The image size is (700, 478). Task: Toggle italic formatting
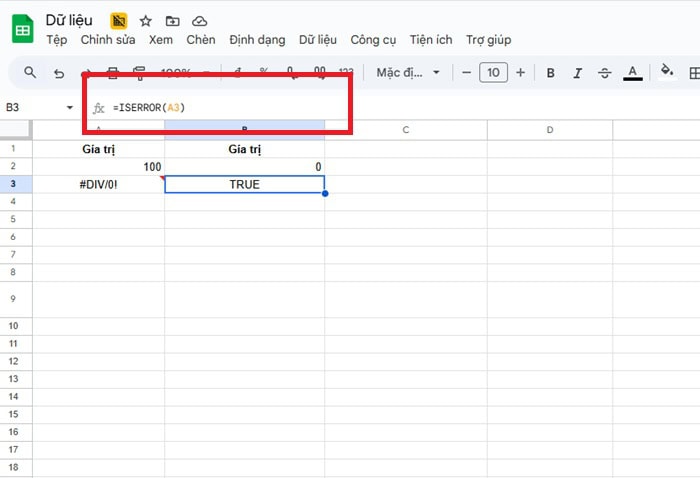[577, 73]
